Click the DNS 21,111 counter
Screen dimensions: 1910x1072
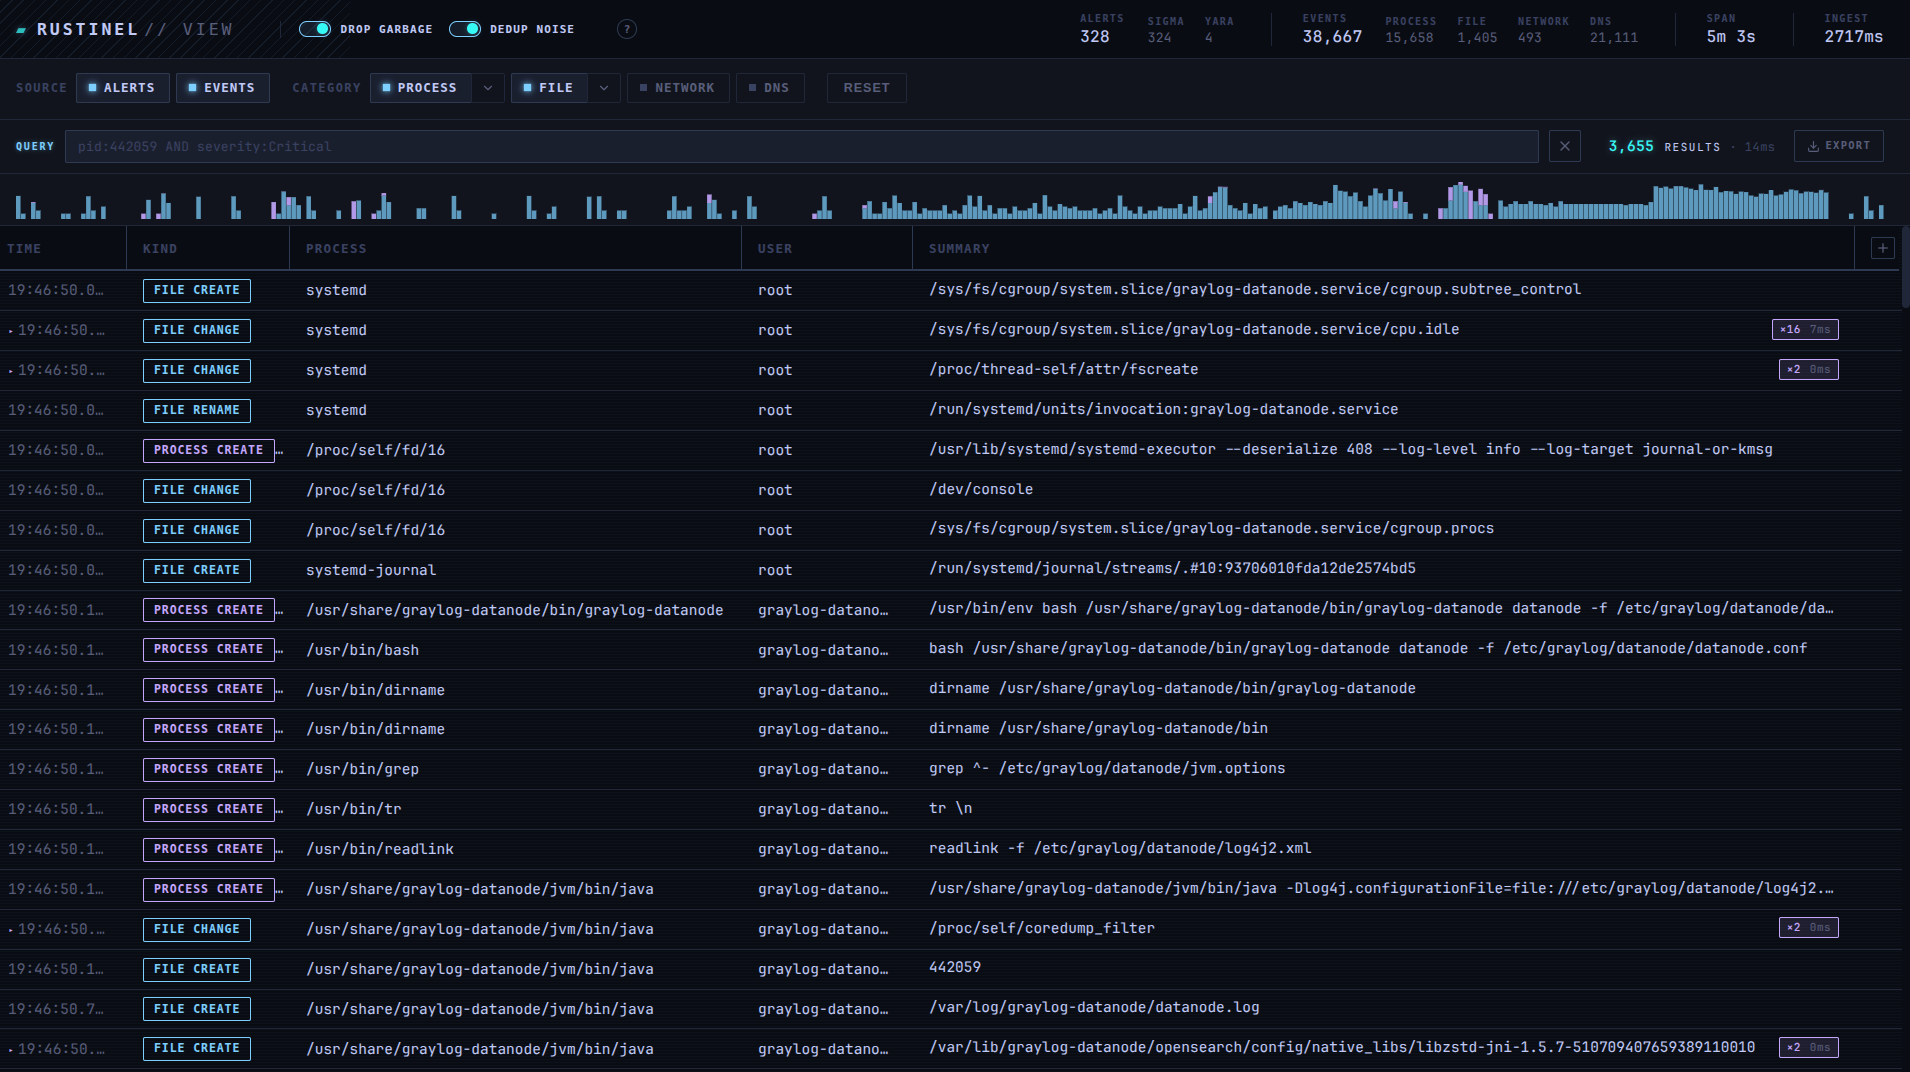[1614, 30]
